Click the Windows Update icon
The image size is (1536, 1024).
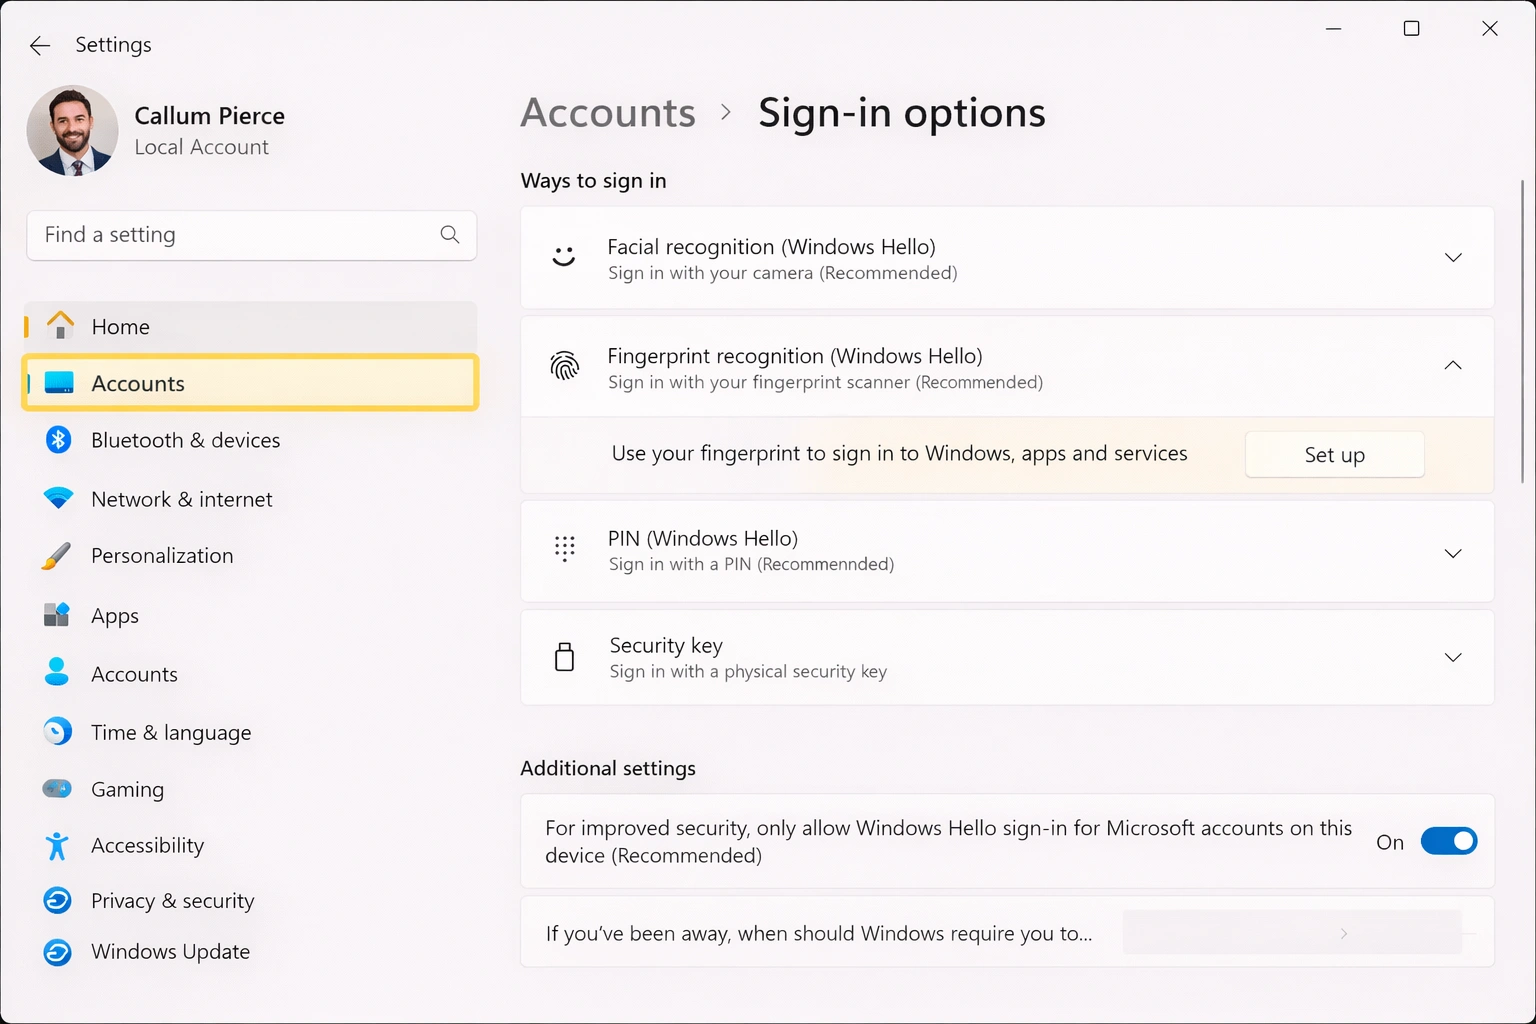tap(58, 952)
